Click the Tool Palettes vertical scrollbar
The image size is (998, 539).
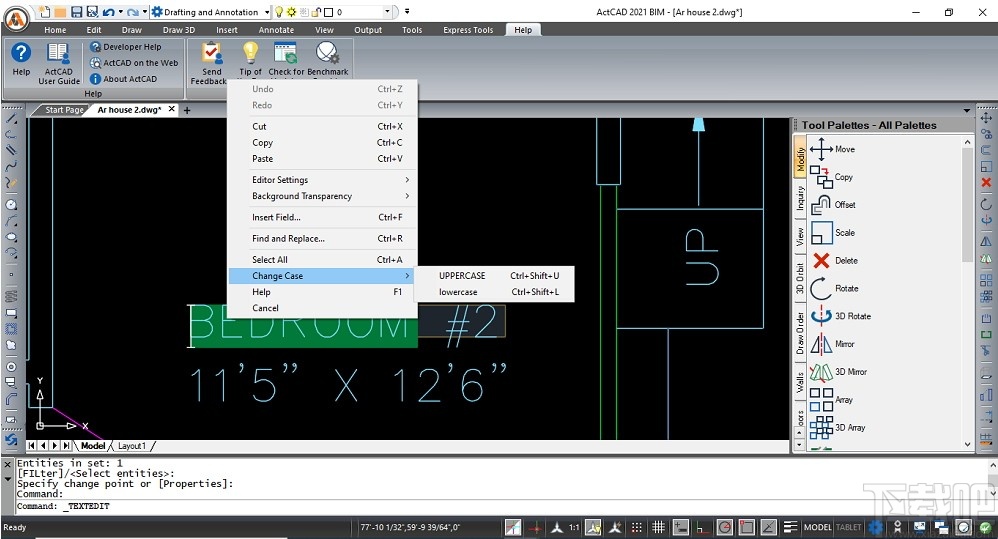tap(967, 200)
